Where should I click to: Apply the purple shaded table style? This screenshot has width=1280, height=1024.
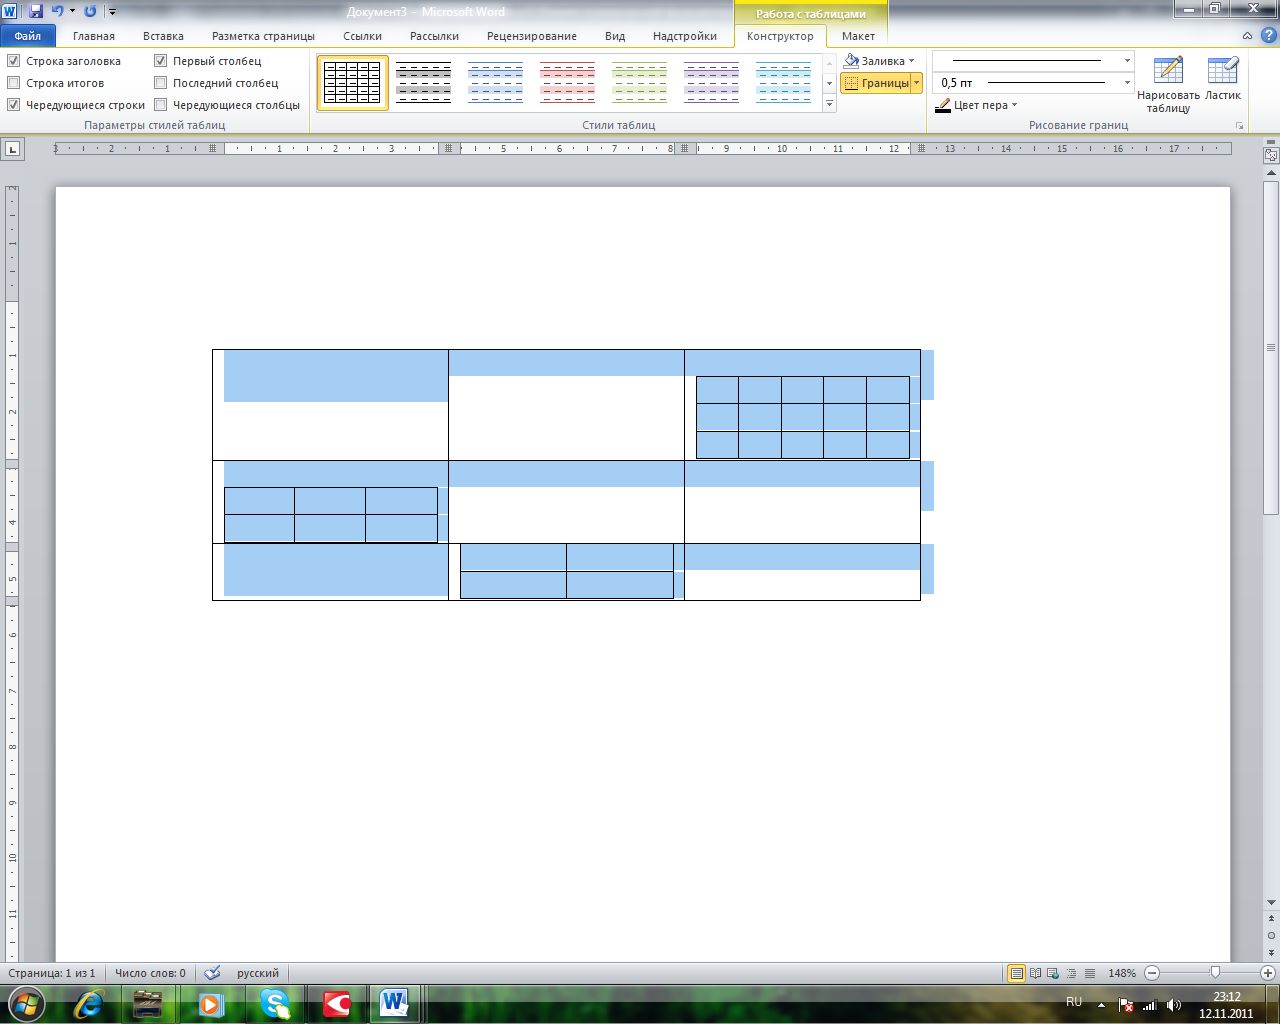click(711, 82)
